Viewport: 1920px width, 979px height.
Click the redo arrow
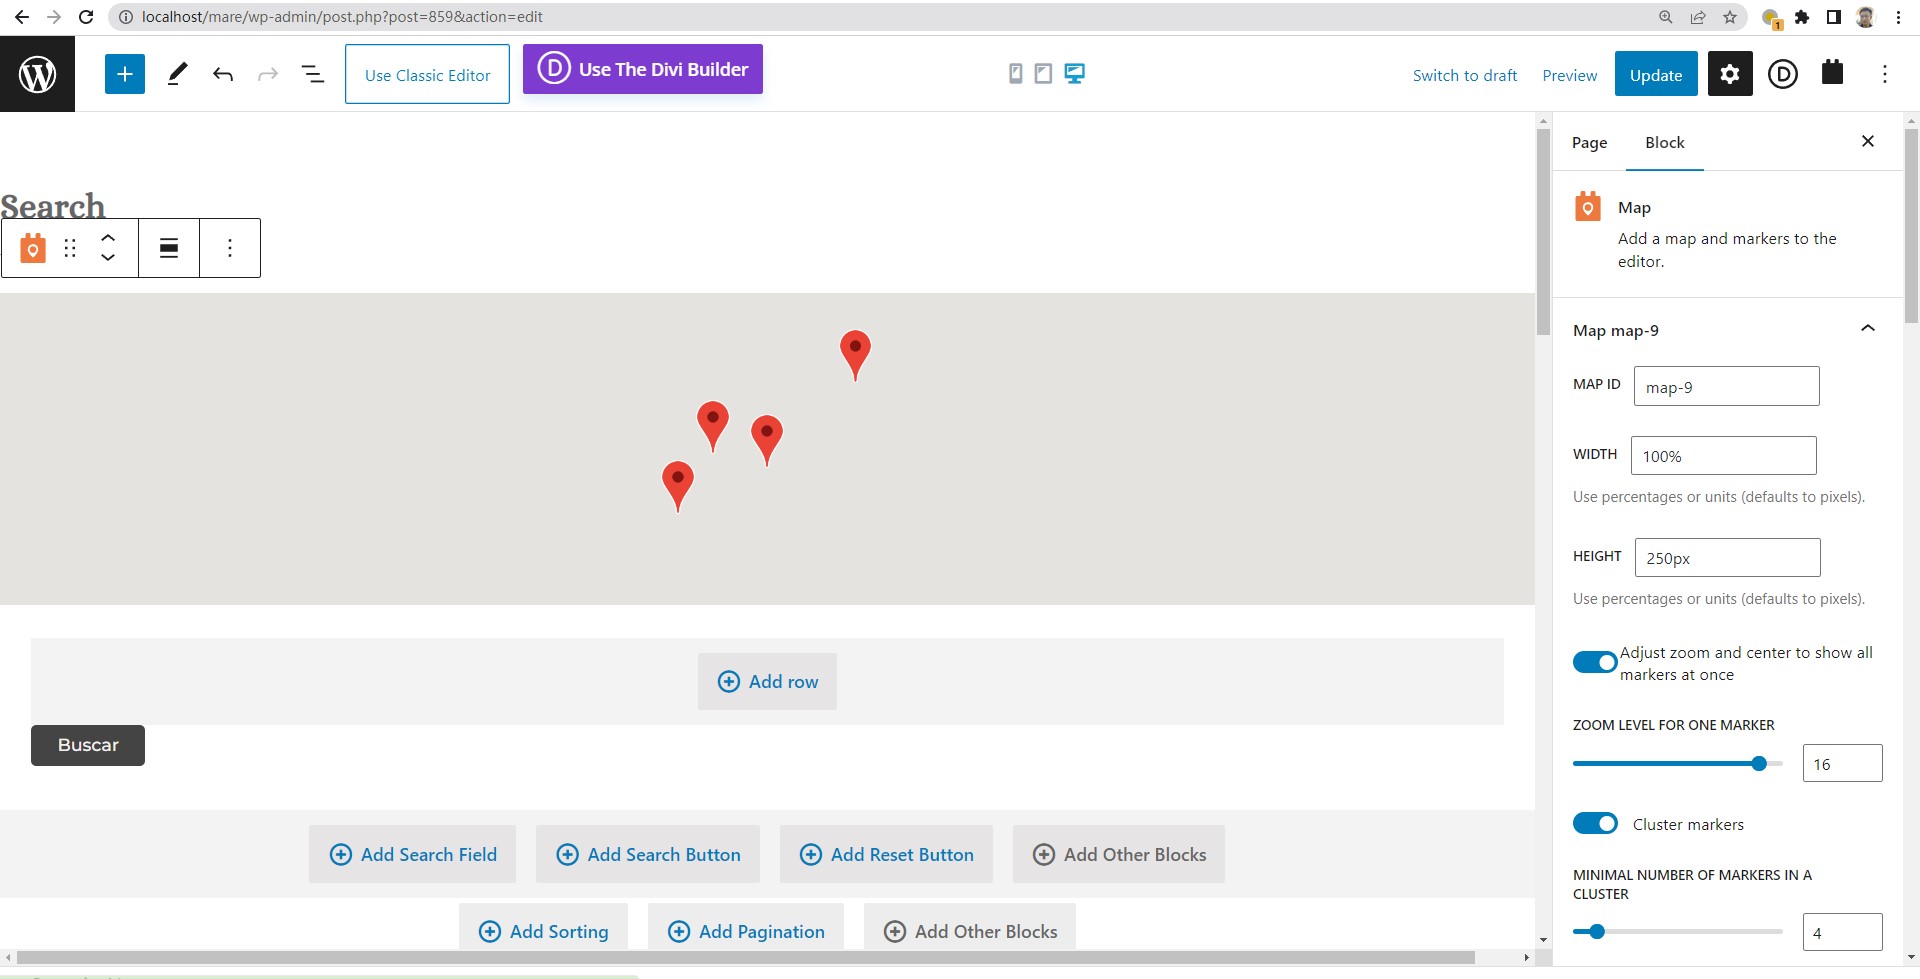[x=267, y=74]
